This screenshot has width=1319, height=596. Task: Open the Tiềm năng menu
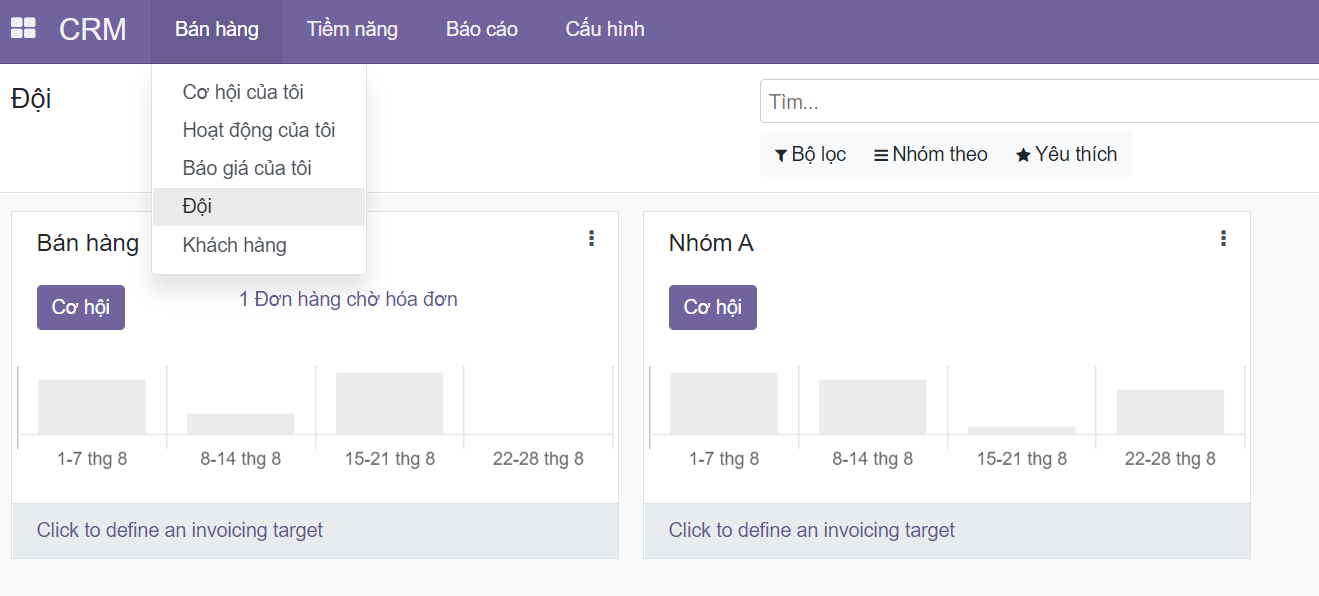tap(352, 29)
